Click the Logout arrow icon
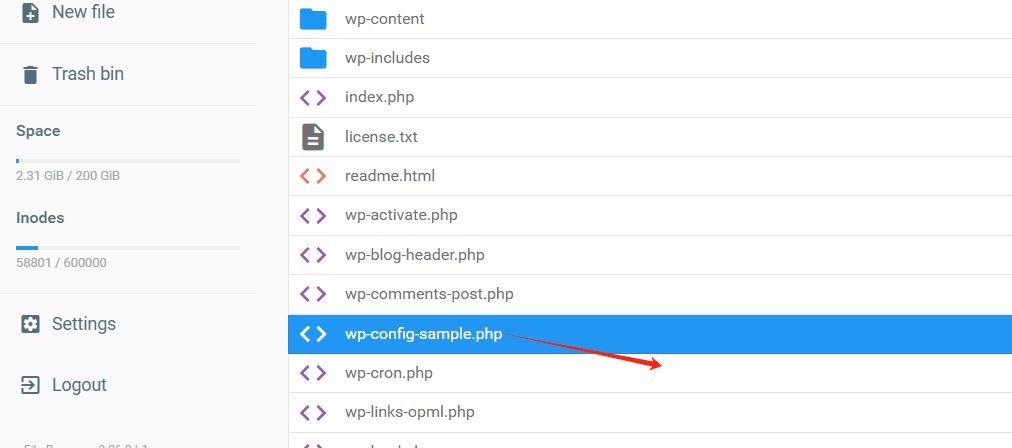 coord(31,385)
